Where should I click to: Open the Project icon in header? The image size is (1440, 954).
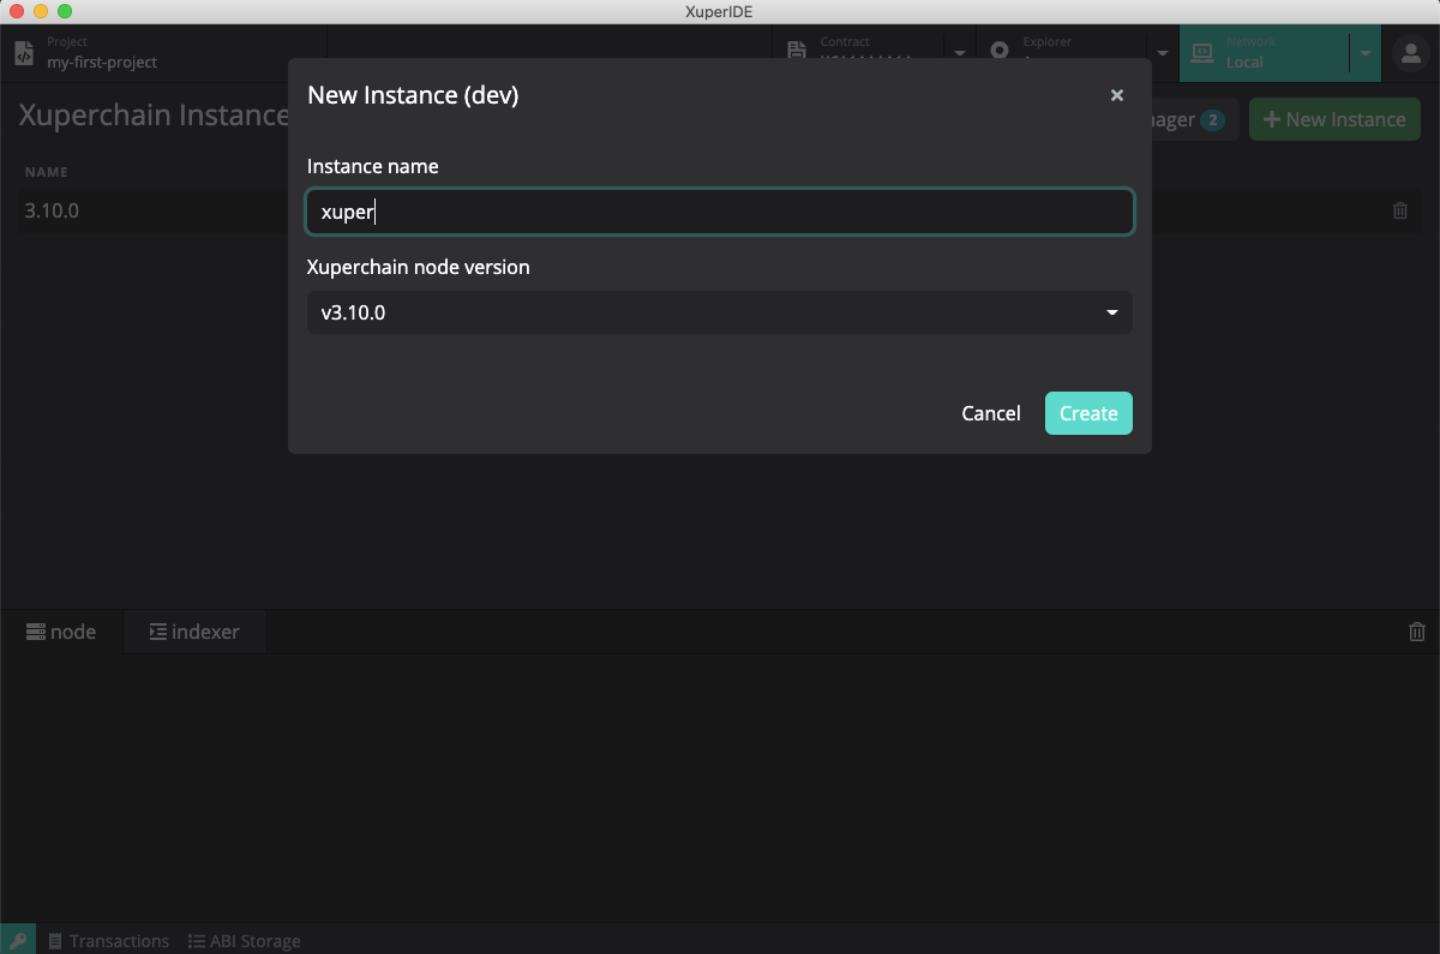coord(24,53)
